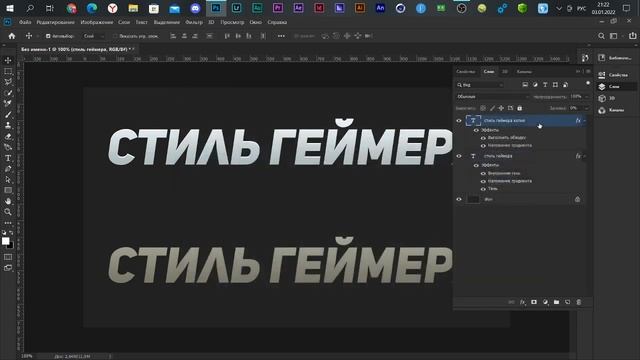Image resolution: width=640 pixels, height=360 pixels.
Task: Switch to the Каналы tab in the panel
Action: point(524,71)
